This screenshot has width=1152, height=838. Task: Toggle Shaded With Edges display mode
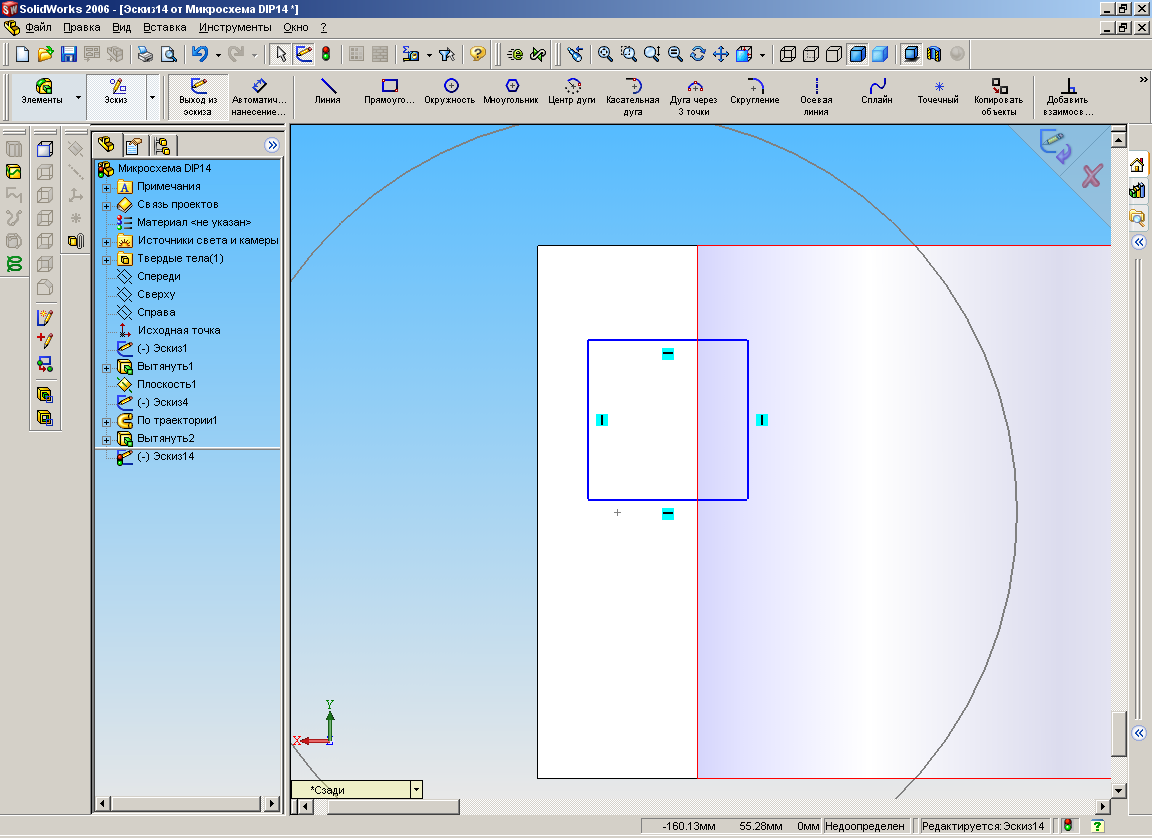[857, 54]
